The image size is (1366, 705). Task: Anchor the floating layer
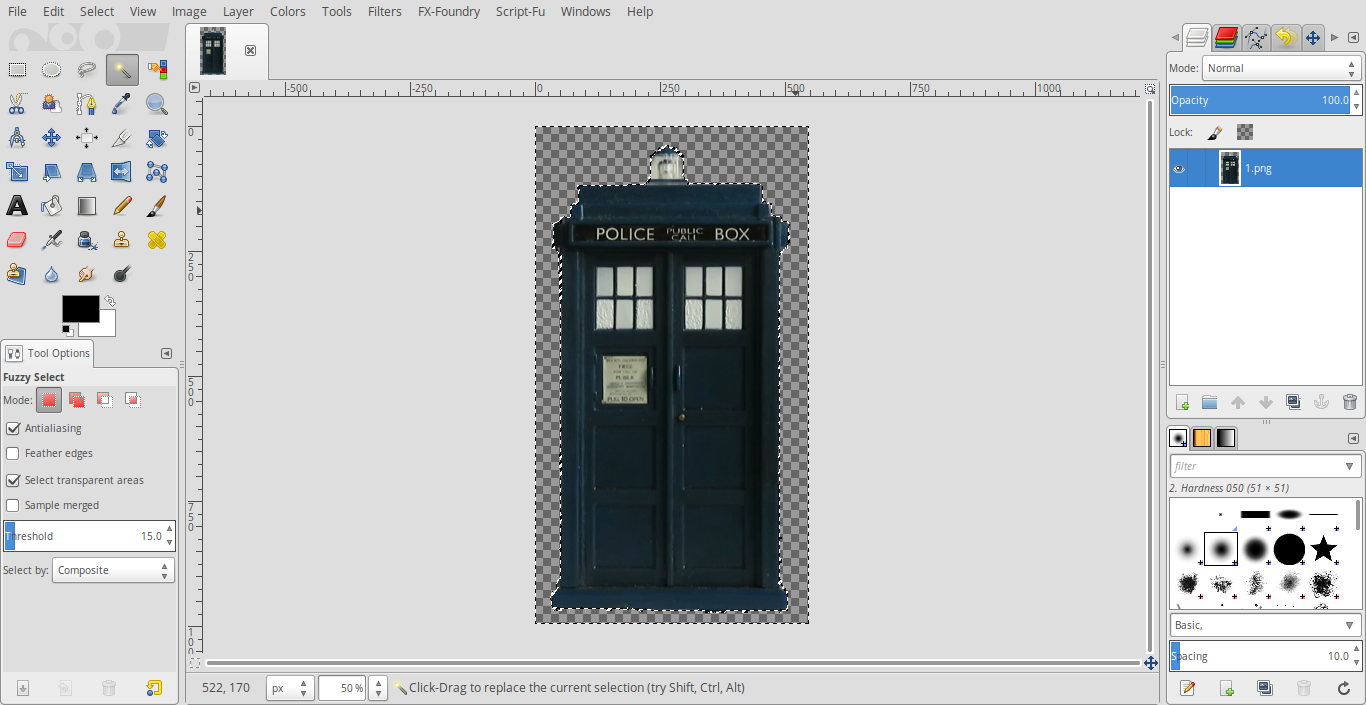[x=1321, y=402]
